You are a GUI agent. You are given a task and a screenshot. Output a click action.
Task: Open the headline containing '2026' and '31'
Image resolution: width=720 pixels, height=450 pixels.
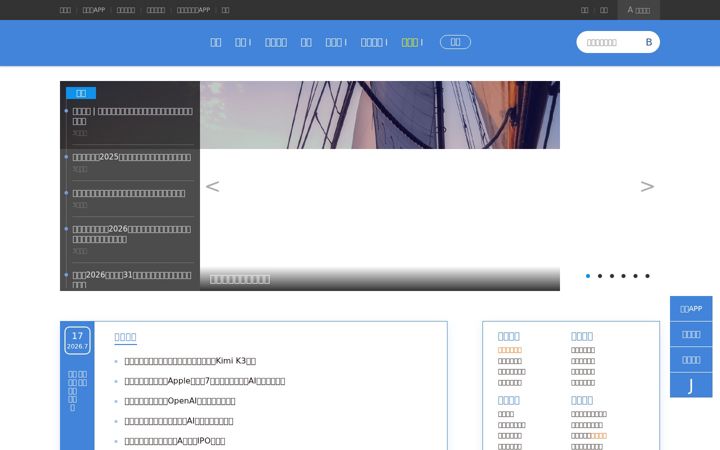tap(132, 279)
